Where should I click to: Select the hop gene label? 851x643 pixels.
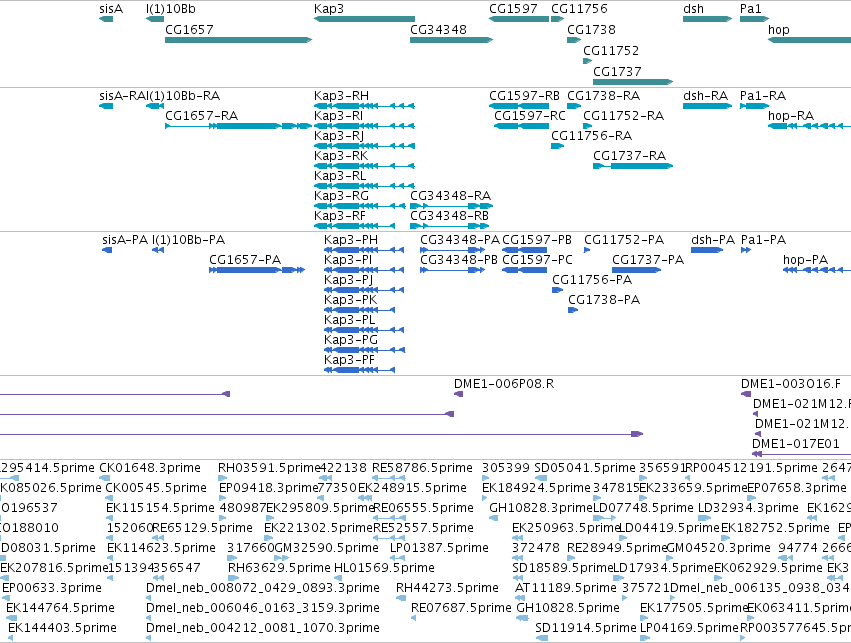click(x=778, y=29)
